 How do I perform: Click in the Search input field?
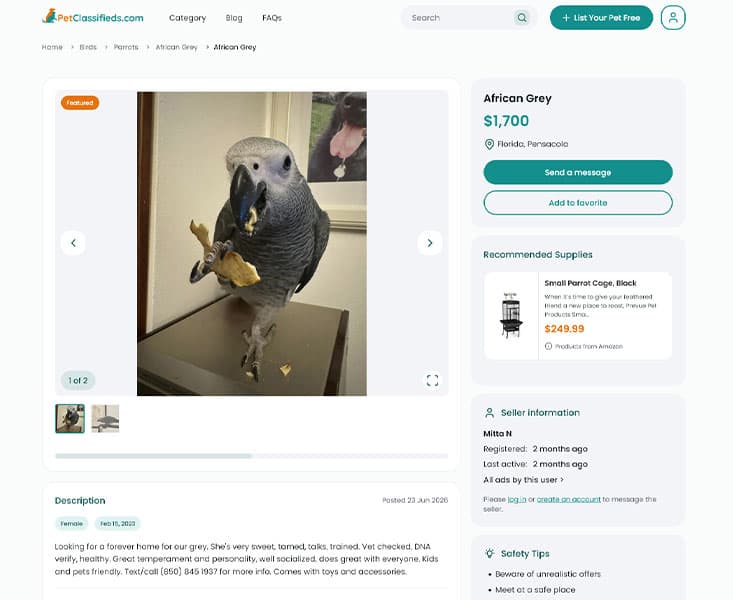coord(458,18)
